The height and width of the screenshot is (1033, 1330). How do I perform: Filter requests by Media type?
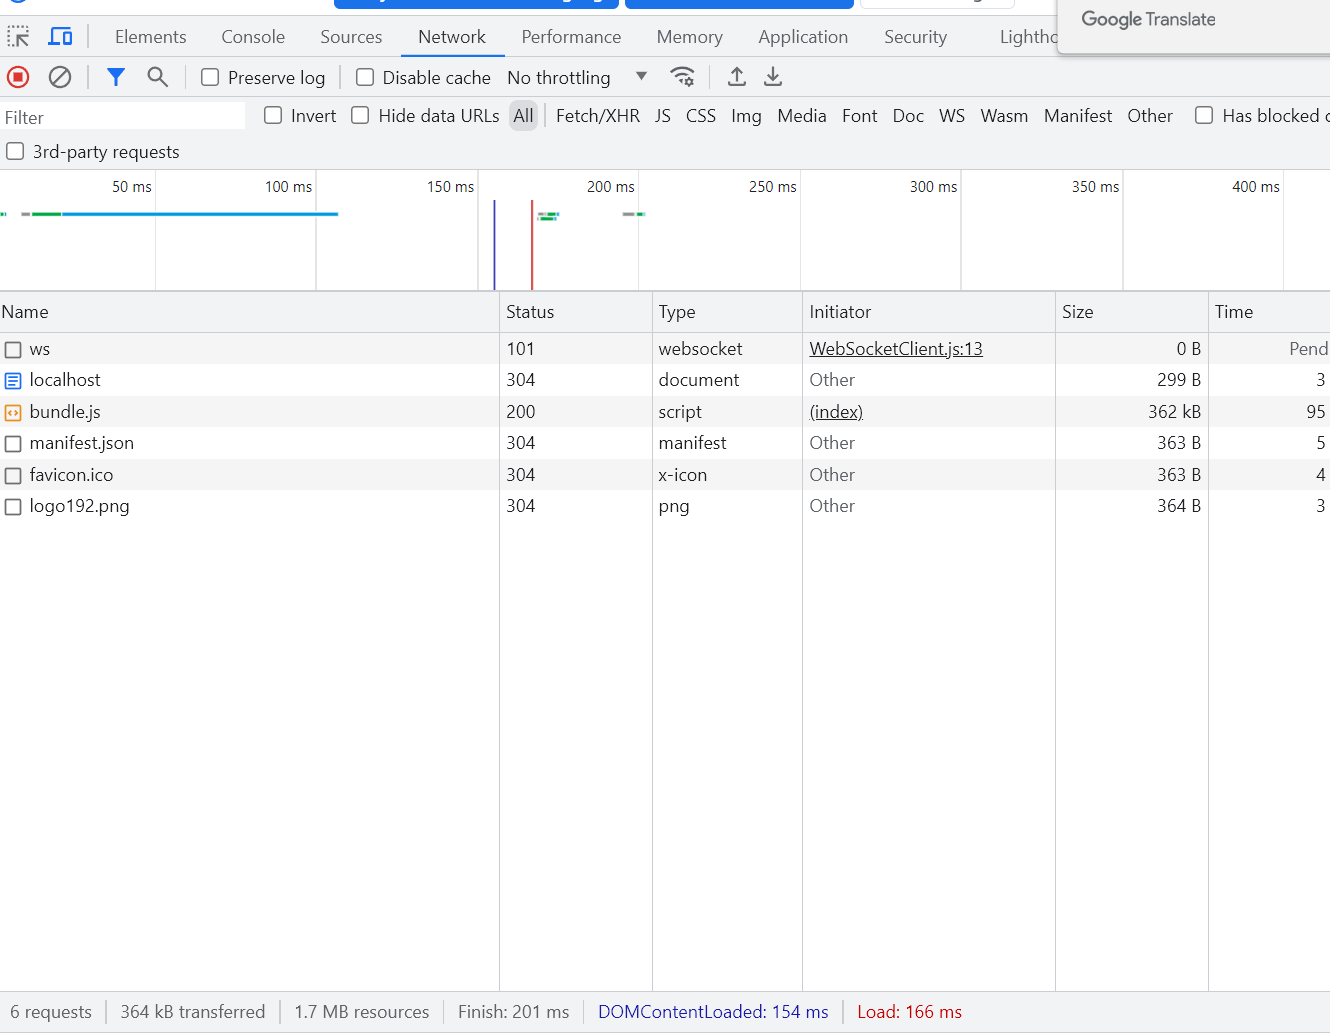pos(802,116)
